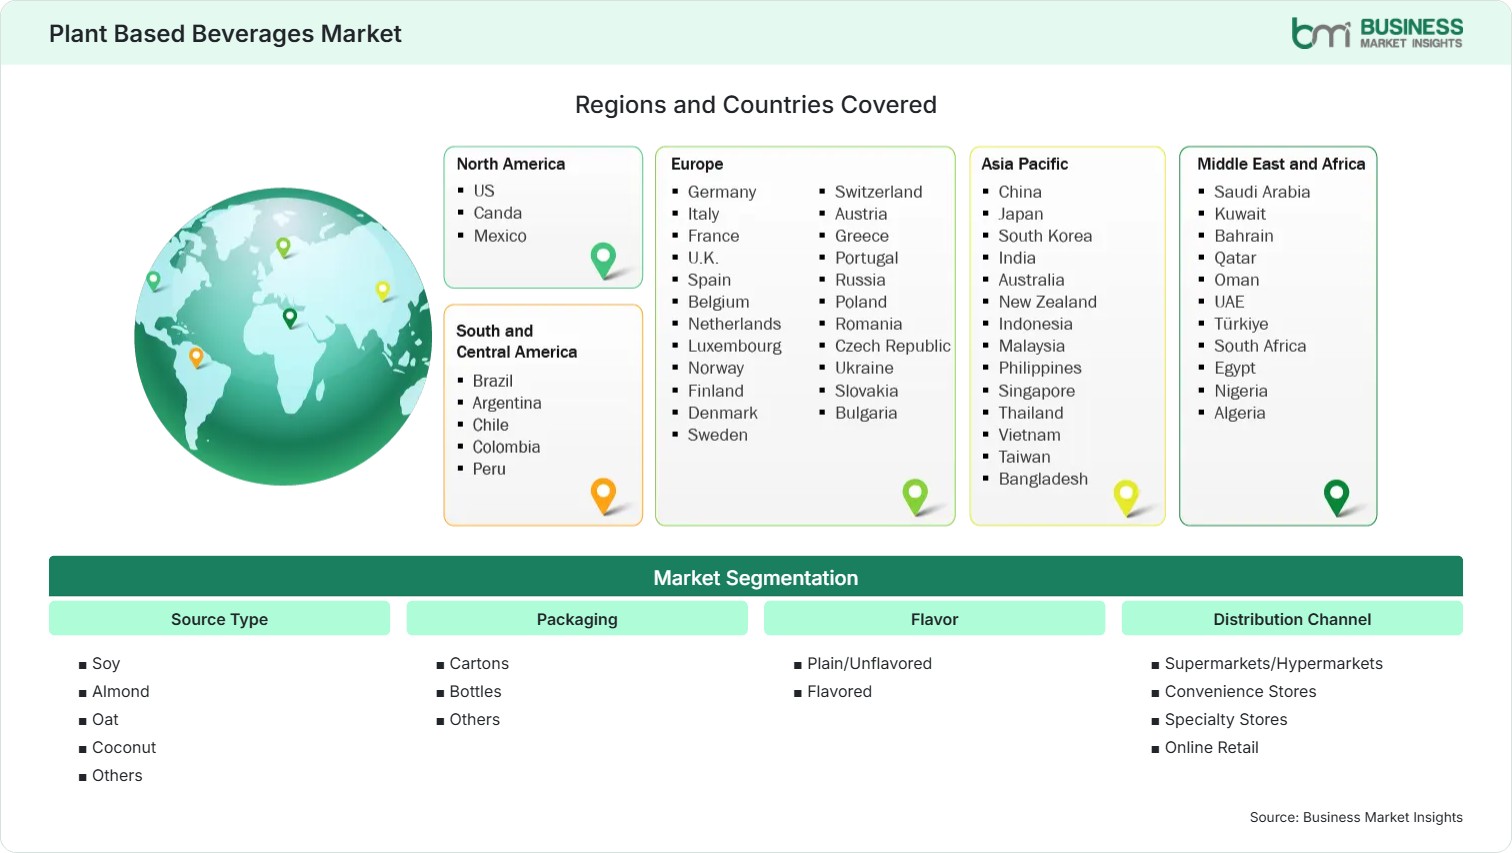This screenshot has width=1512, height=853.
Task: Click the light green map pin in Europe card
Action: pyautogui.click(x=915, y=497)
